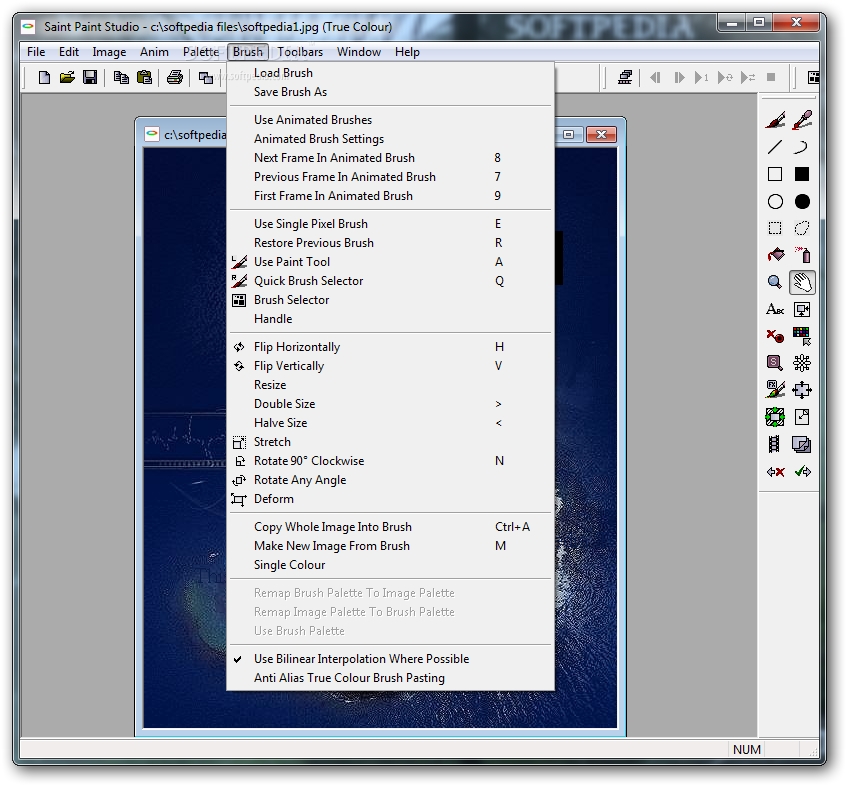The width and height of the screenshot is (847, 786).
Task: Click the film strip animation icon
Action: [775, 445]
